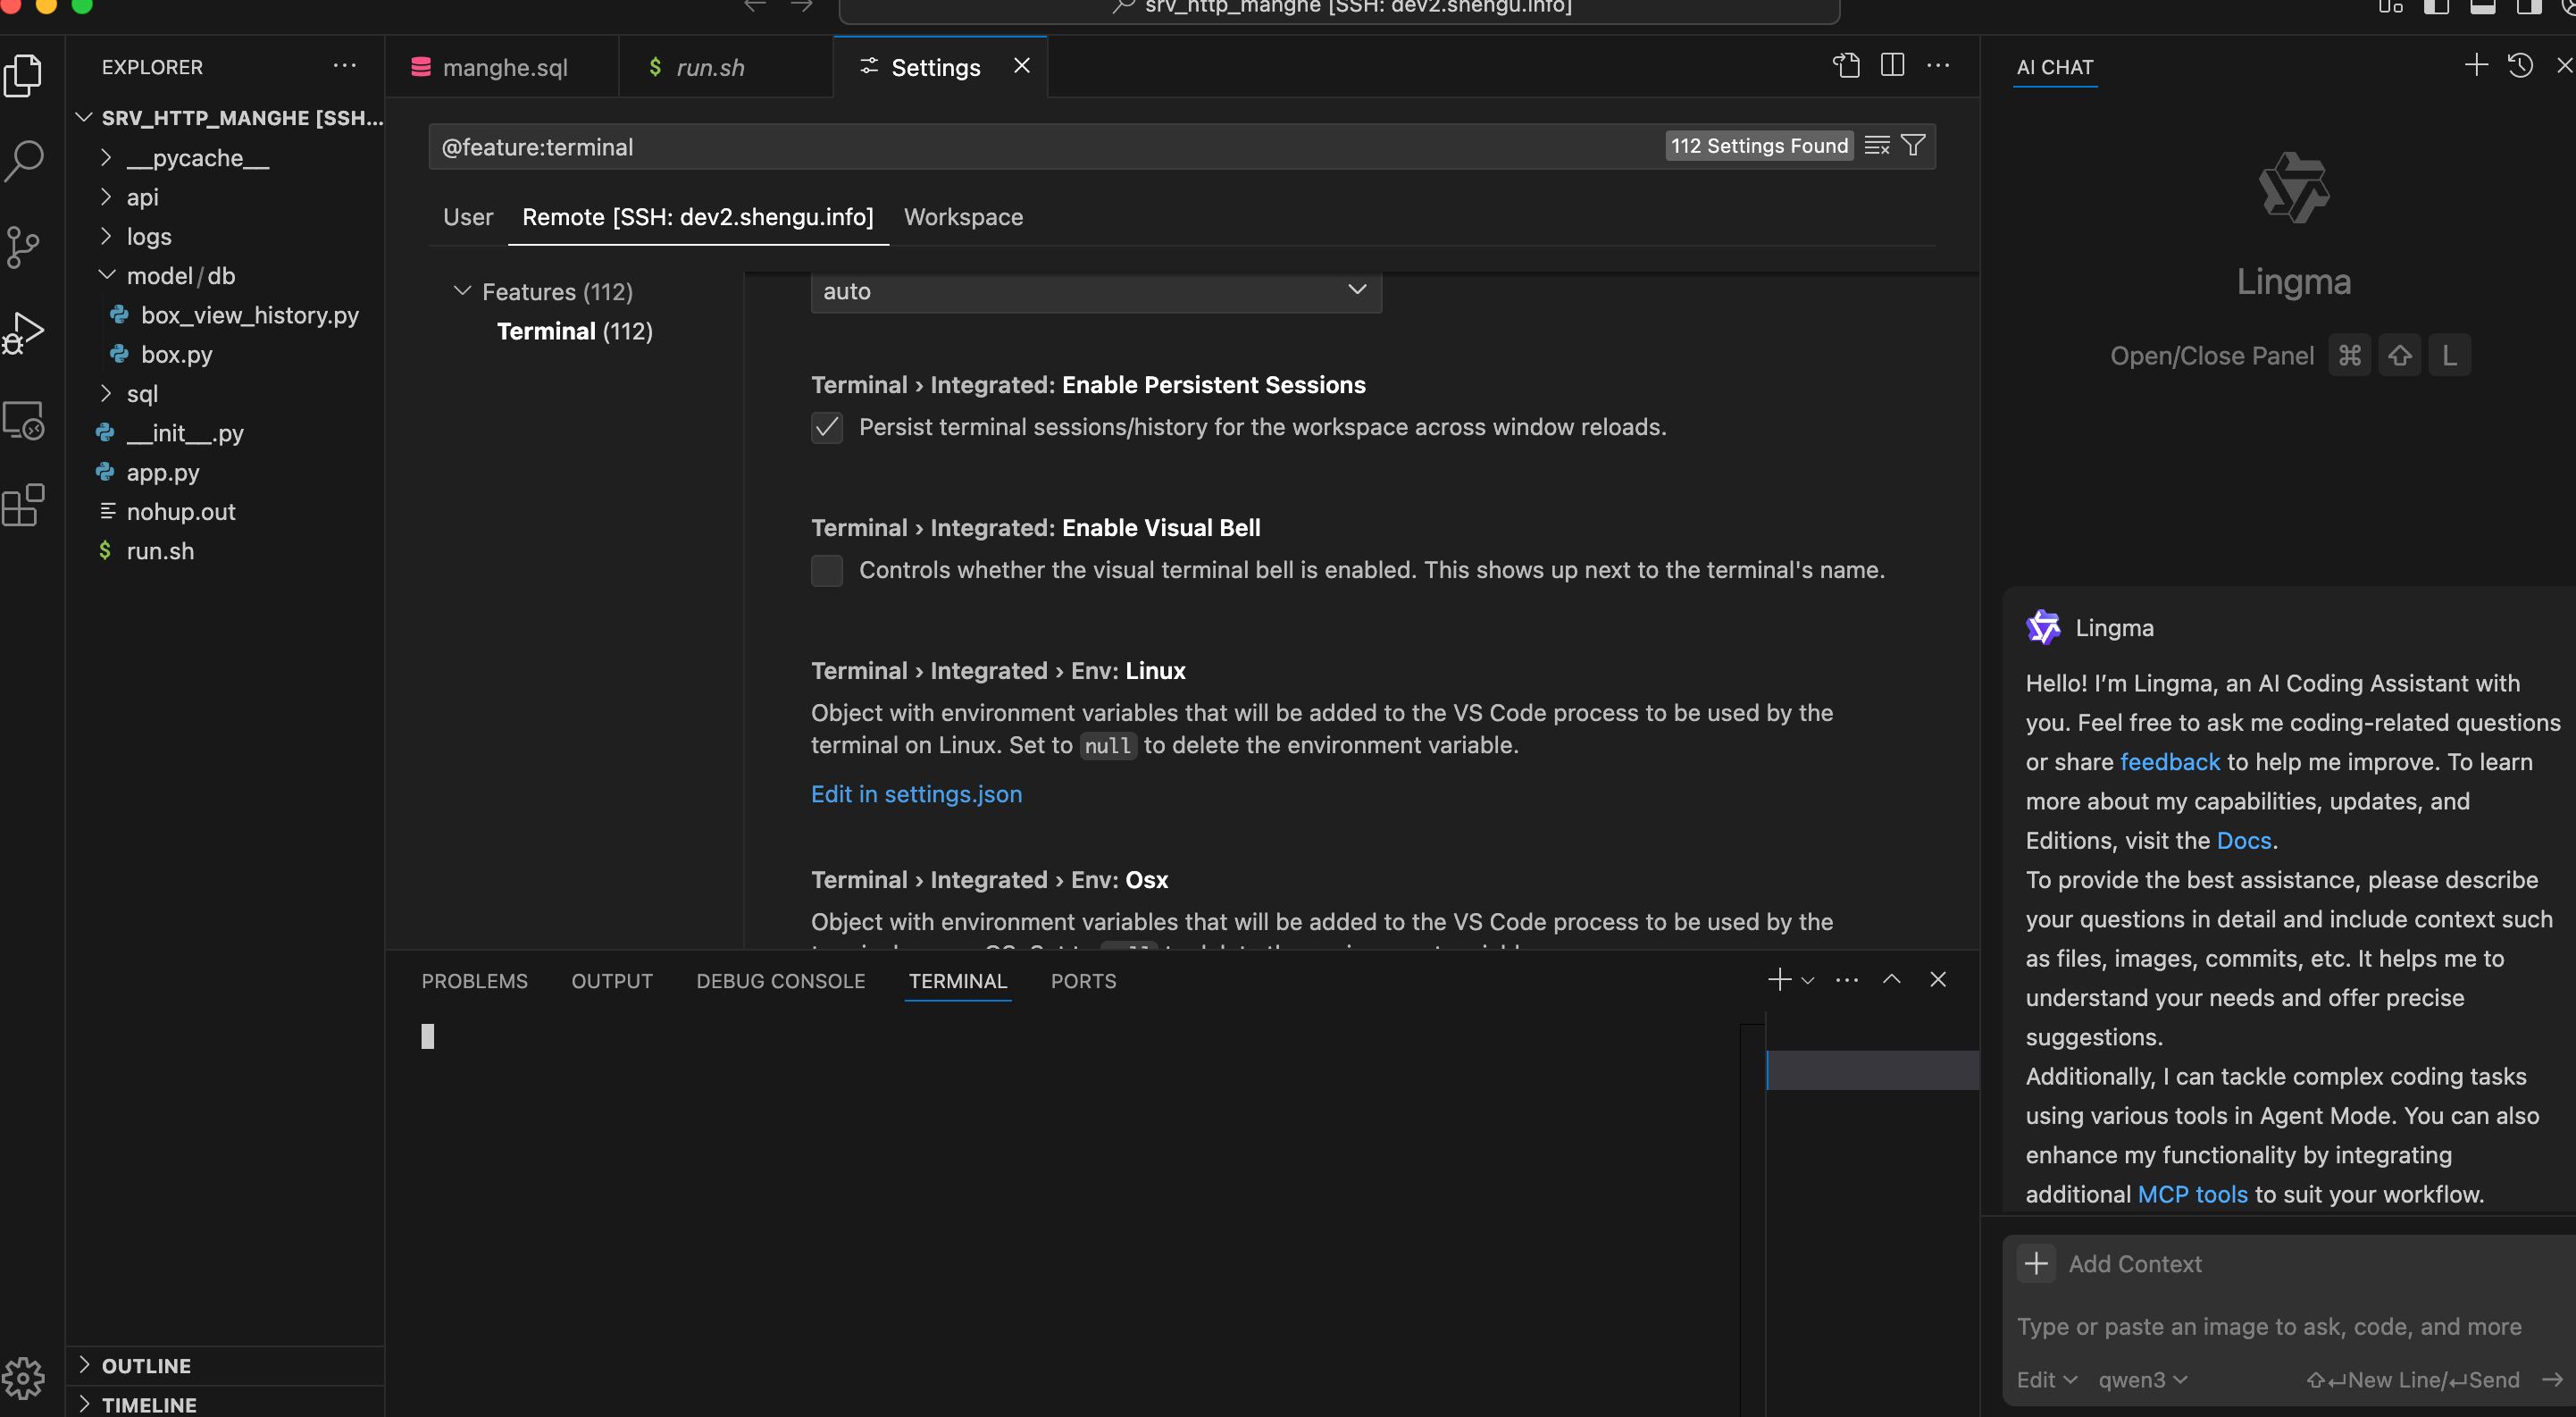Open Source Control view in activity bar

pyautogui.click(x=24, y=246)
